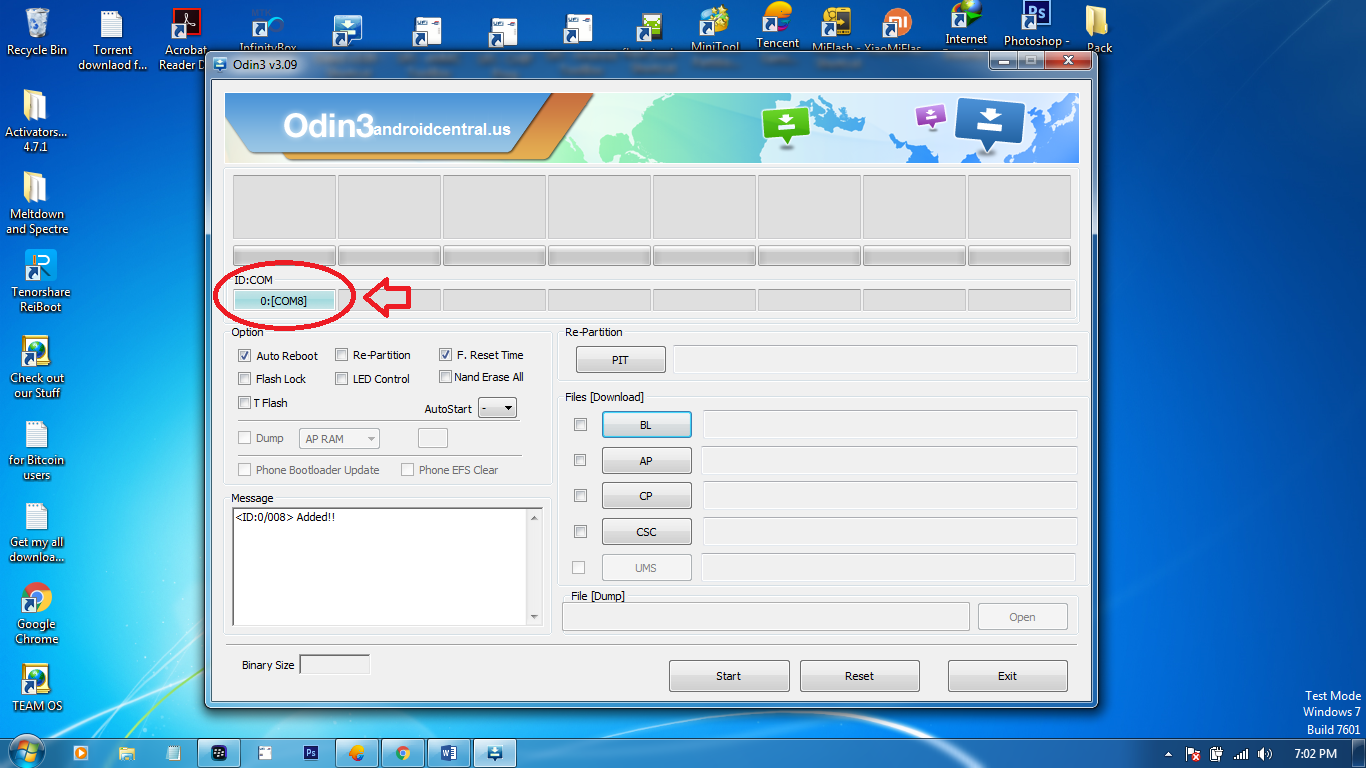Open the Recycle Bin desktop icon
Viewport: 1366px width, 768px height.
pos(37,31)
